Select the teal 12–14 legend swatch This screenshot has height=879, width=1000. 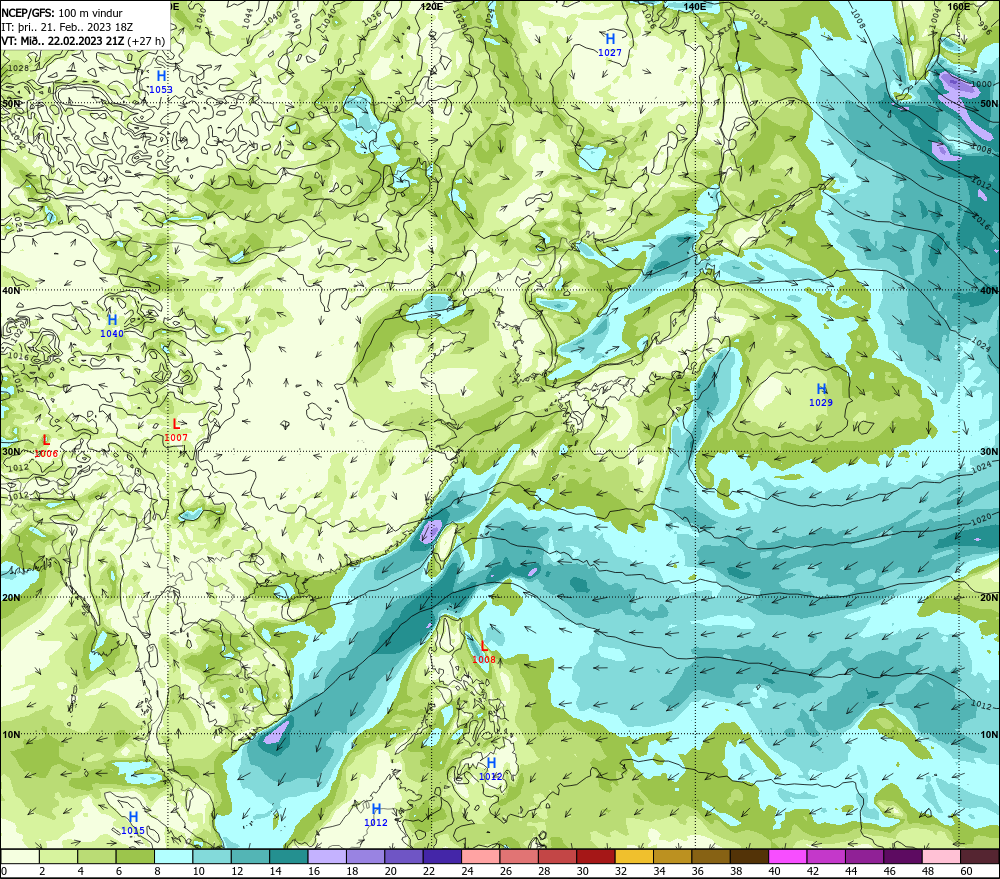point(250,857)
